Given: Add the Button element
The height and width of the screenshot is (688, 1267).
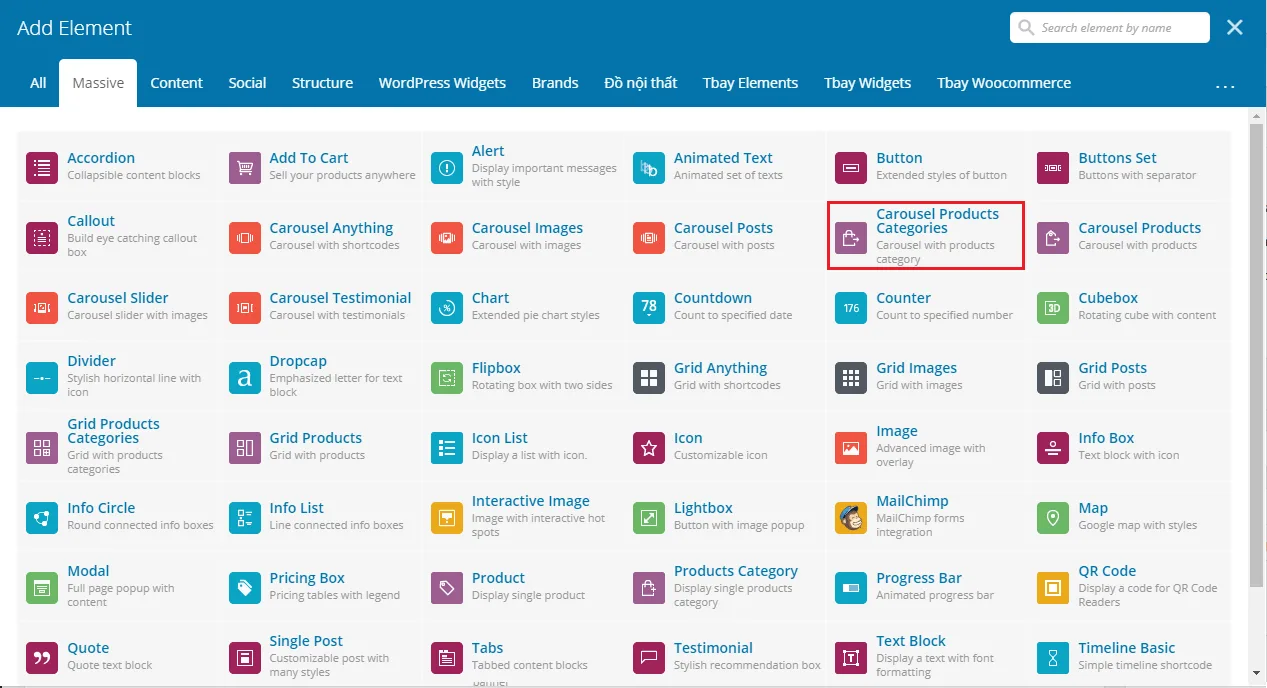Looking at the screenshot, I should (925, 166).
